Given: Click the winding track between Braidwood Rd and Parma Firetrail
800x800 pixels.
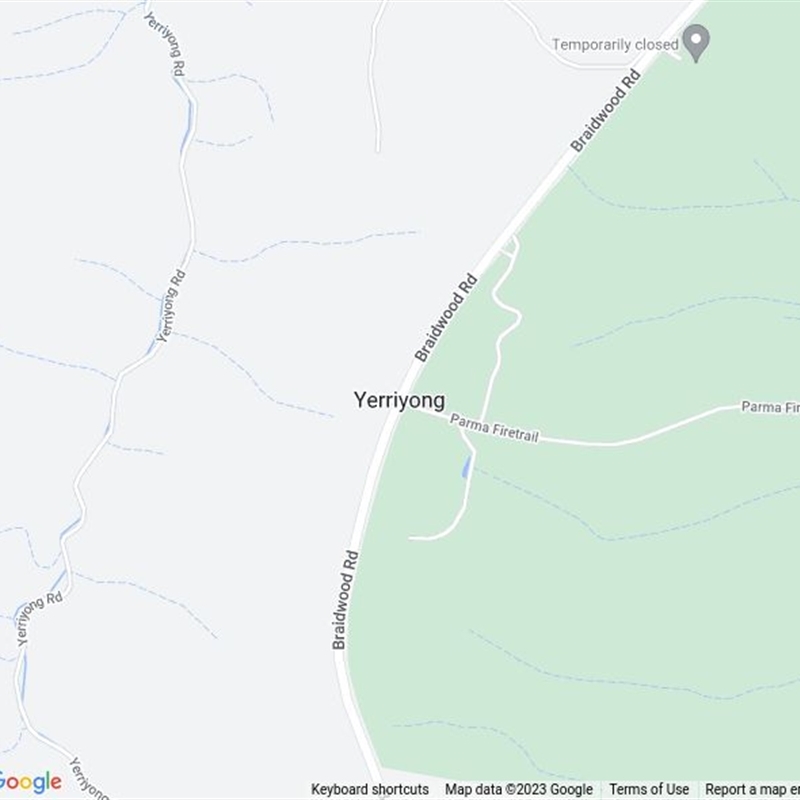Looking at the screenshot, I should coord(502,327).
